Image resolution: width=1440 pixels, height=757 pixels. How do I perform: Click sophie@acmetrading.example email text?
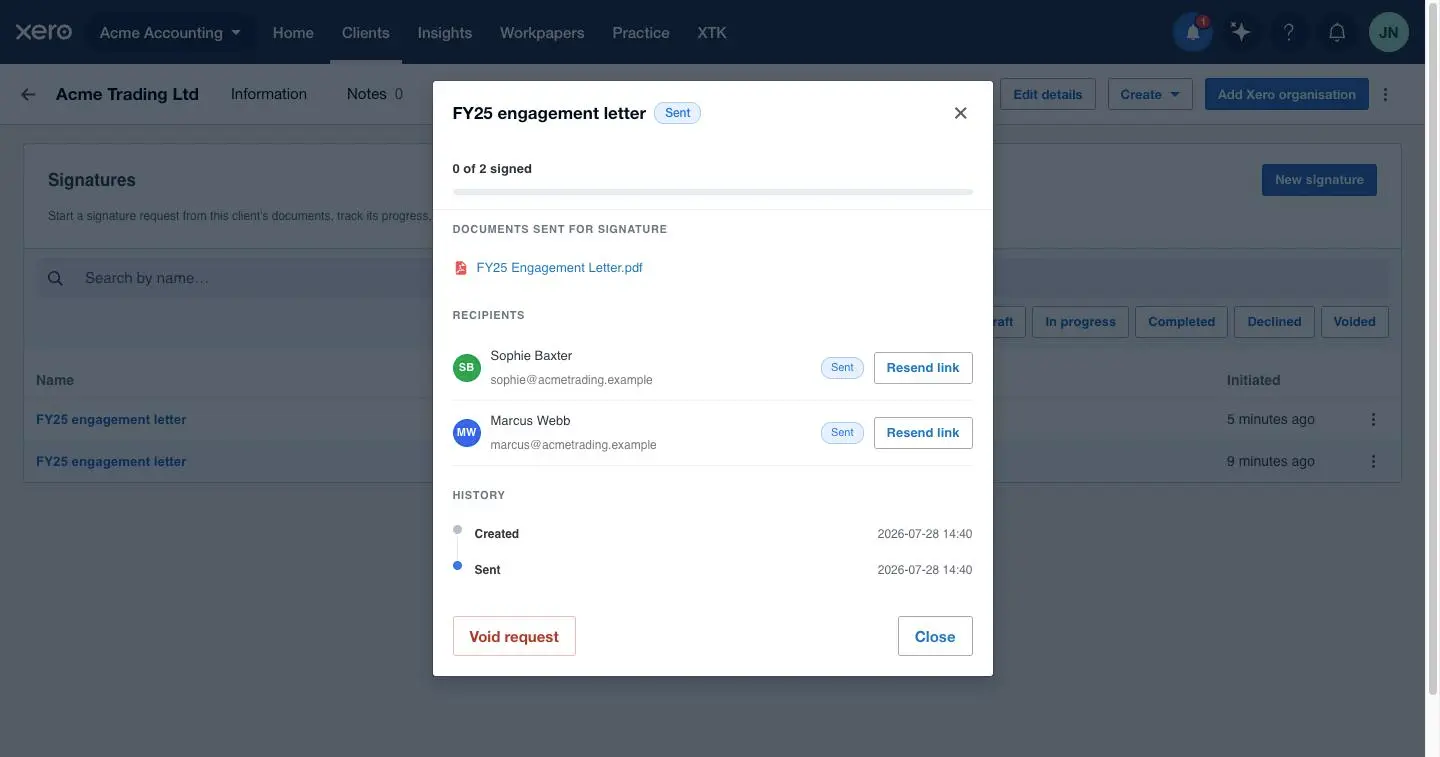coord(571,380)
